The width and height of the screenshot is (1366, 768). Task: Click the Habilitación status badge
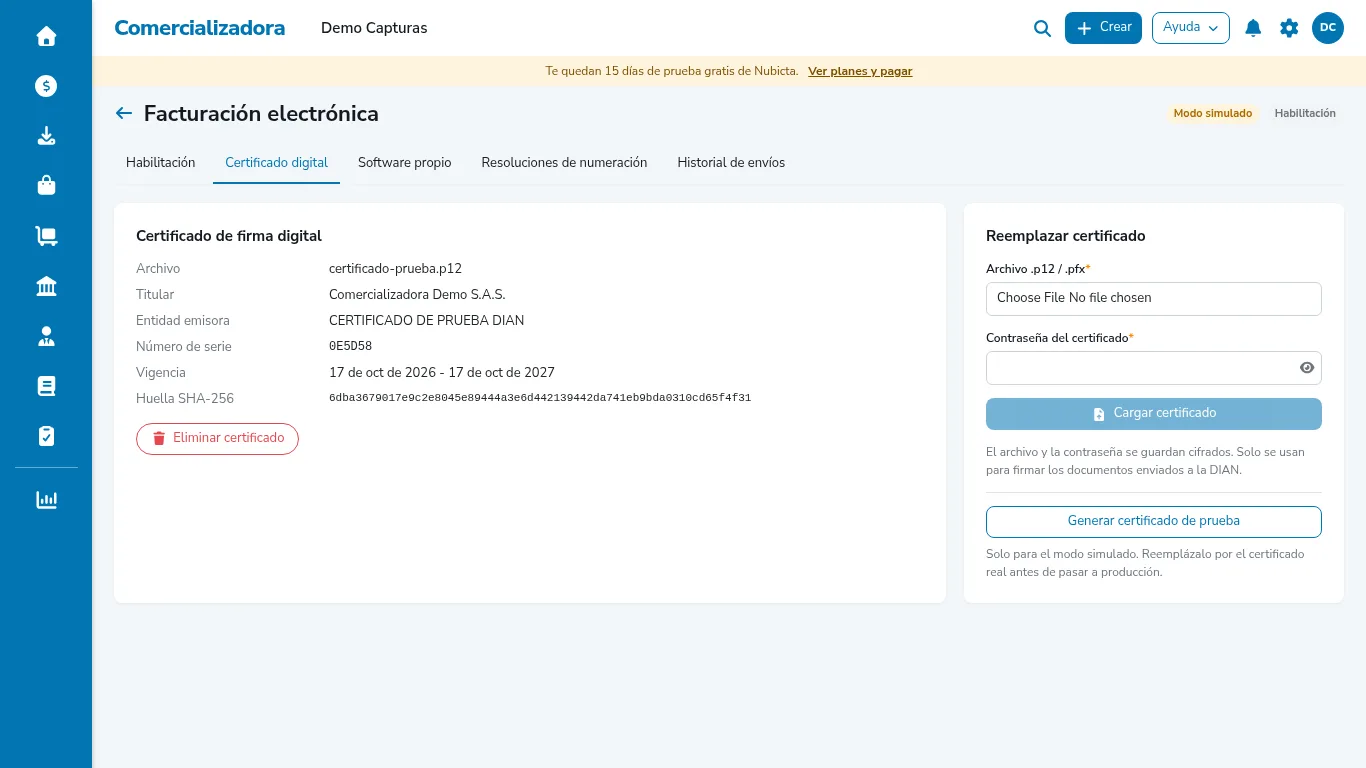[x=1305, y=114]
